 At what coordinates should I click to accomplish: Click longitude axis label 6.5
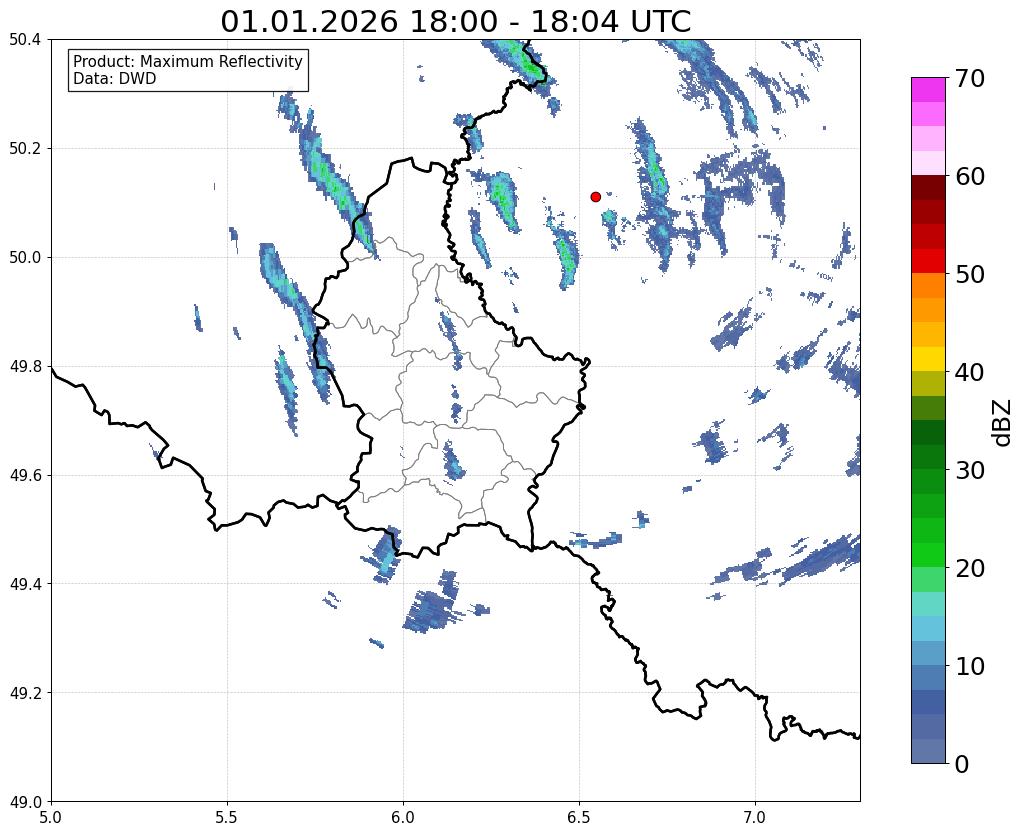pyautogui.click(x=579, y=817)
